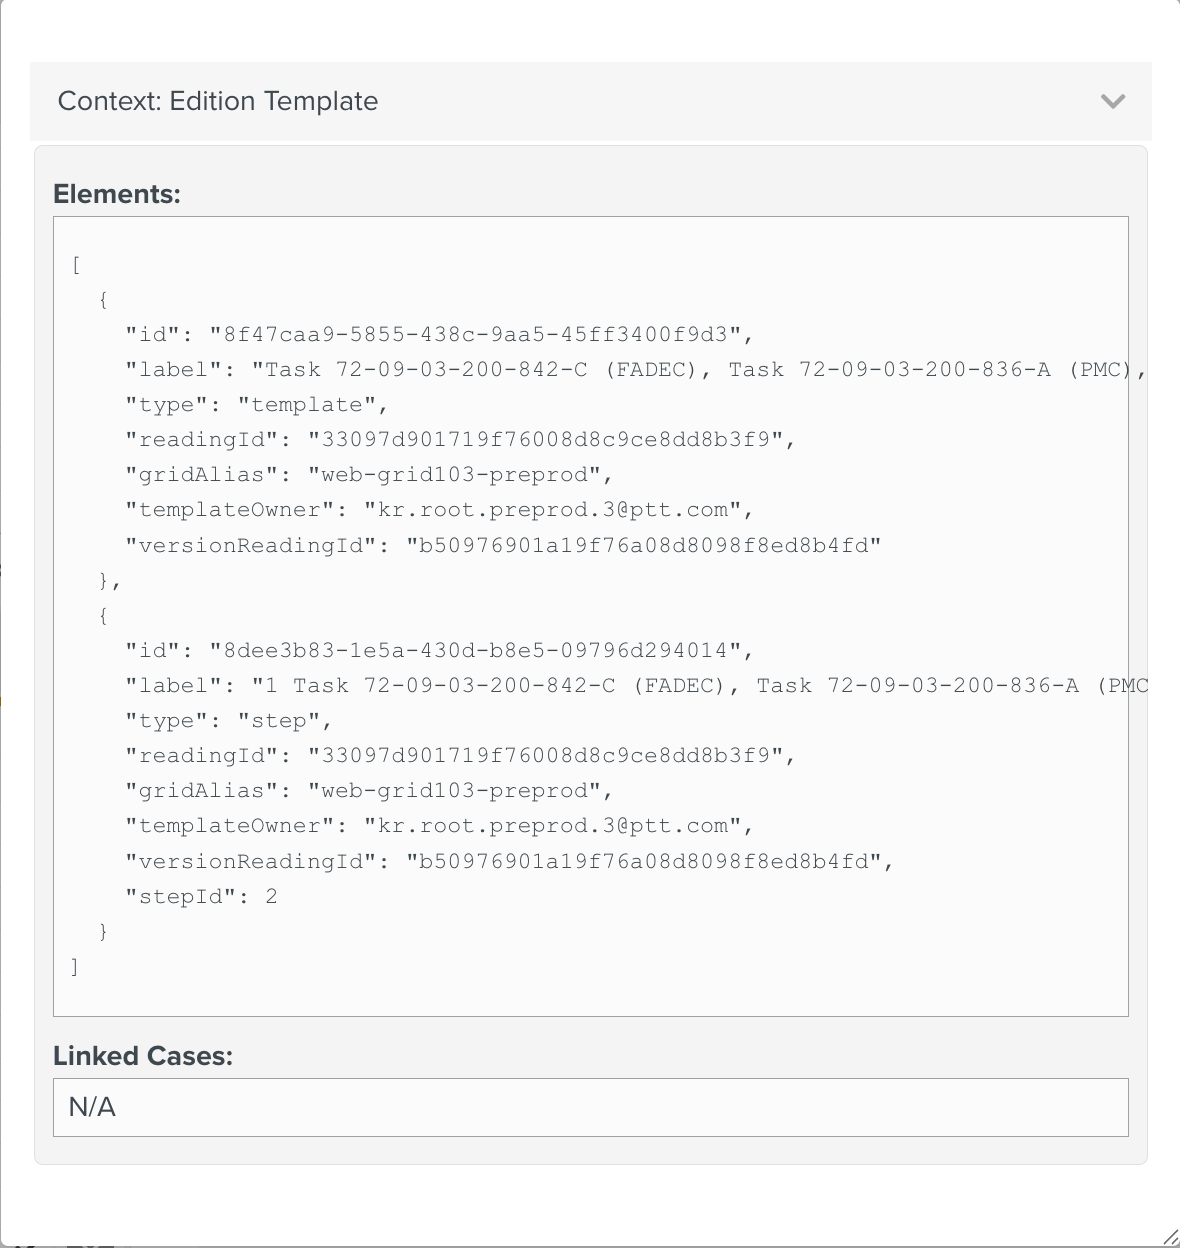1180x1248 pixels.
Task: Click the "type": "step" line
Action: (228, 720)
